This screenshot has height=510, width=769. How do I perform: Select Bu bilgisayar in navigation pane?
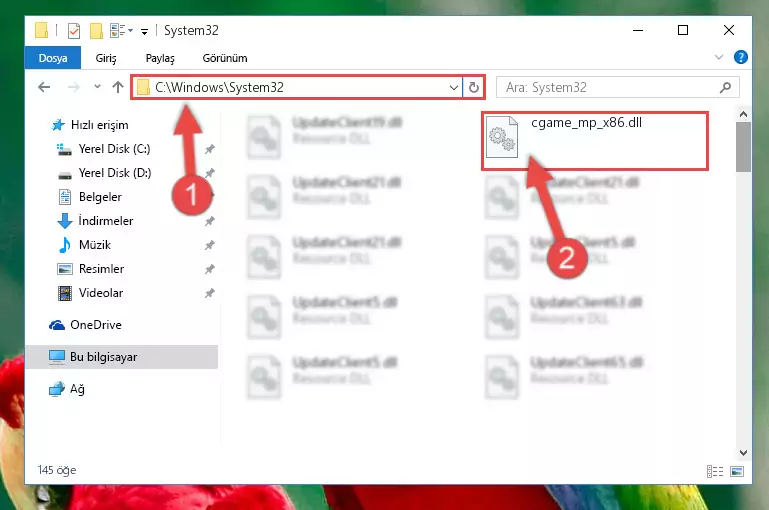click(122, 357)
